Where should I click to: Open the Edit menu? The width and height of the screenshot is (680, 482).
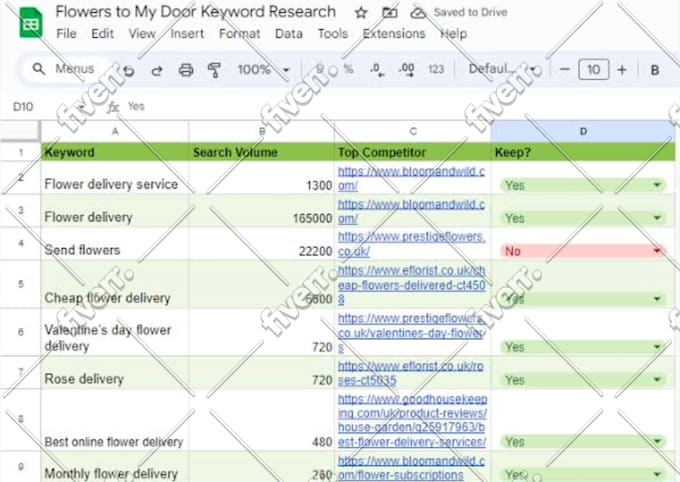pos(102,33)
